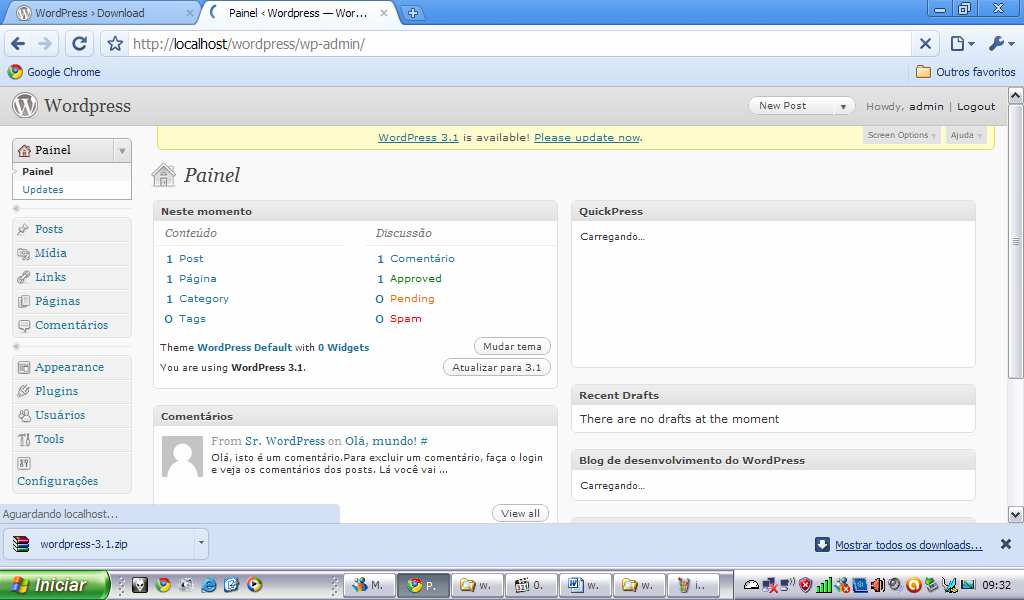The width and height of the screenshot is (1024, 600).
Task: Open the Chrome page menu icon
Action: click(x=962, y=44)
